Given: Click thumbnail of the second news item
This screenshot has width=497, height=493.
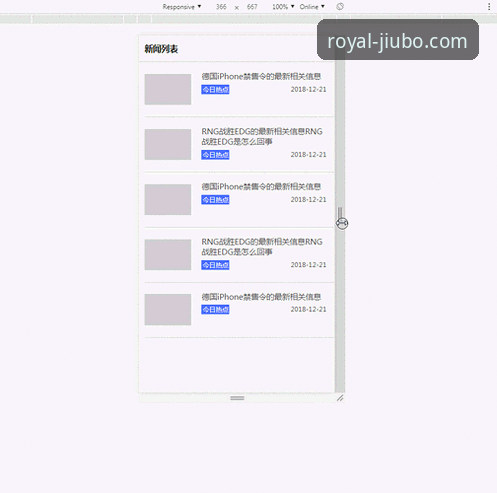Looking at the screenshot, I should pos(168,144).
